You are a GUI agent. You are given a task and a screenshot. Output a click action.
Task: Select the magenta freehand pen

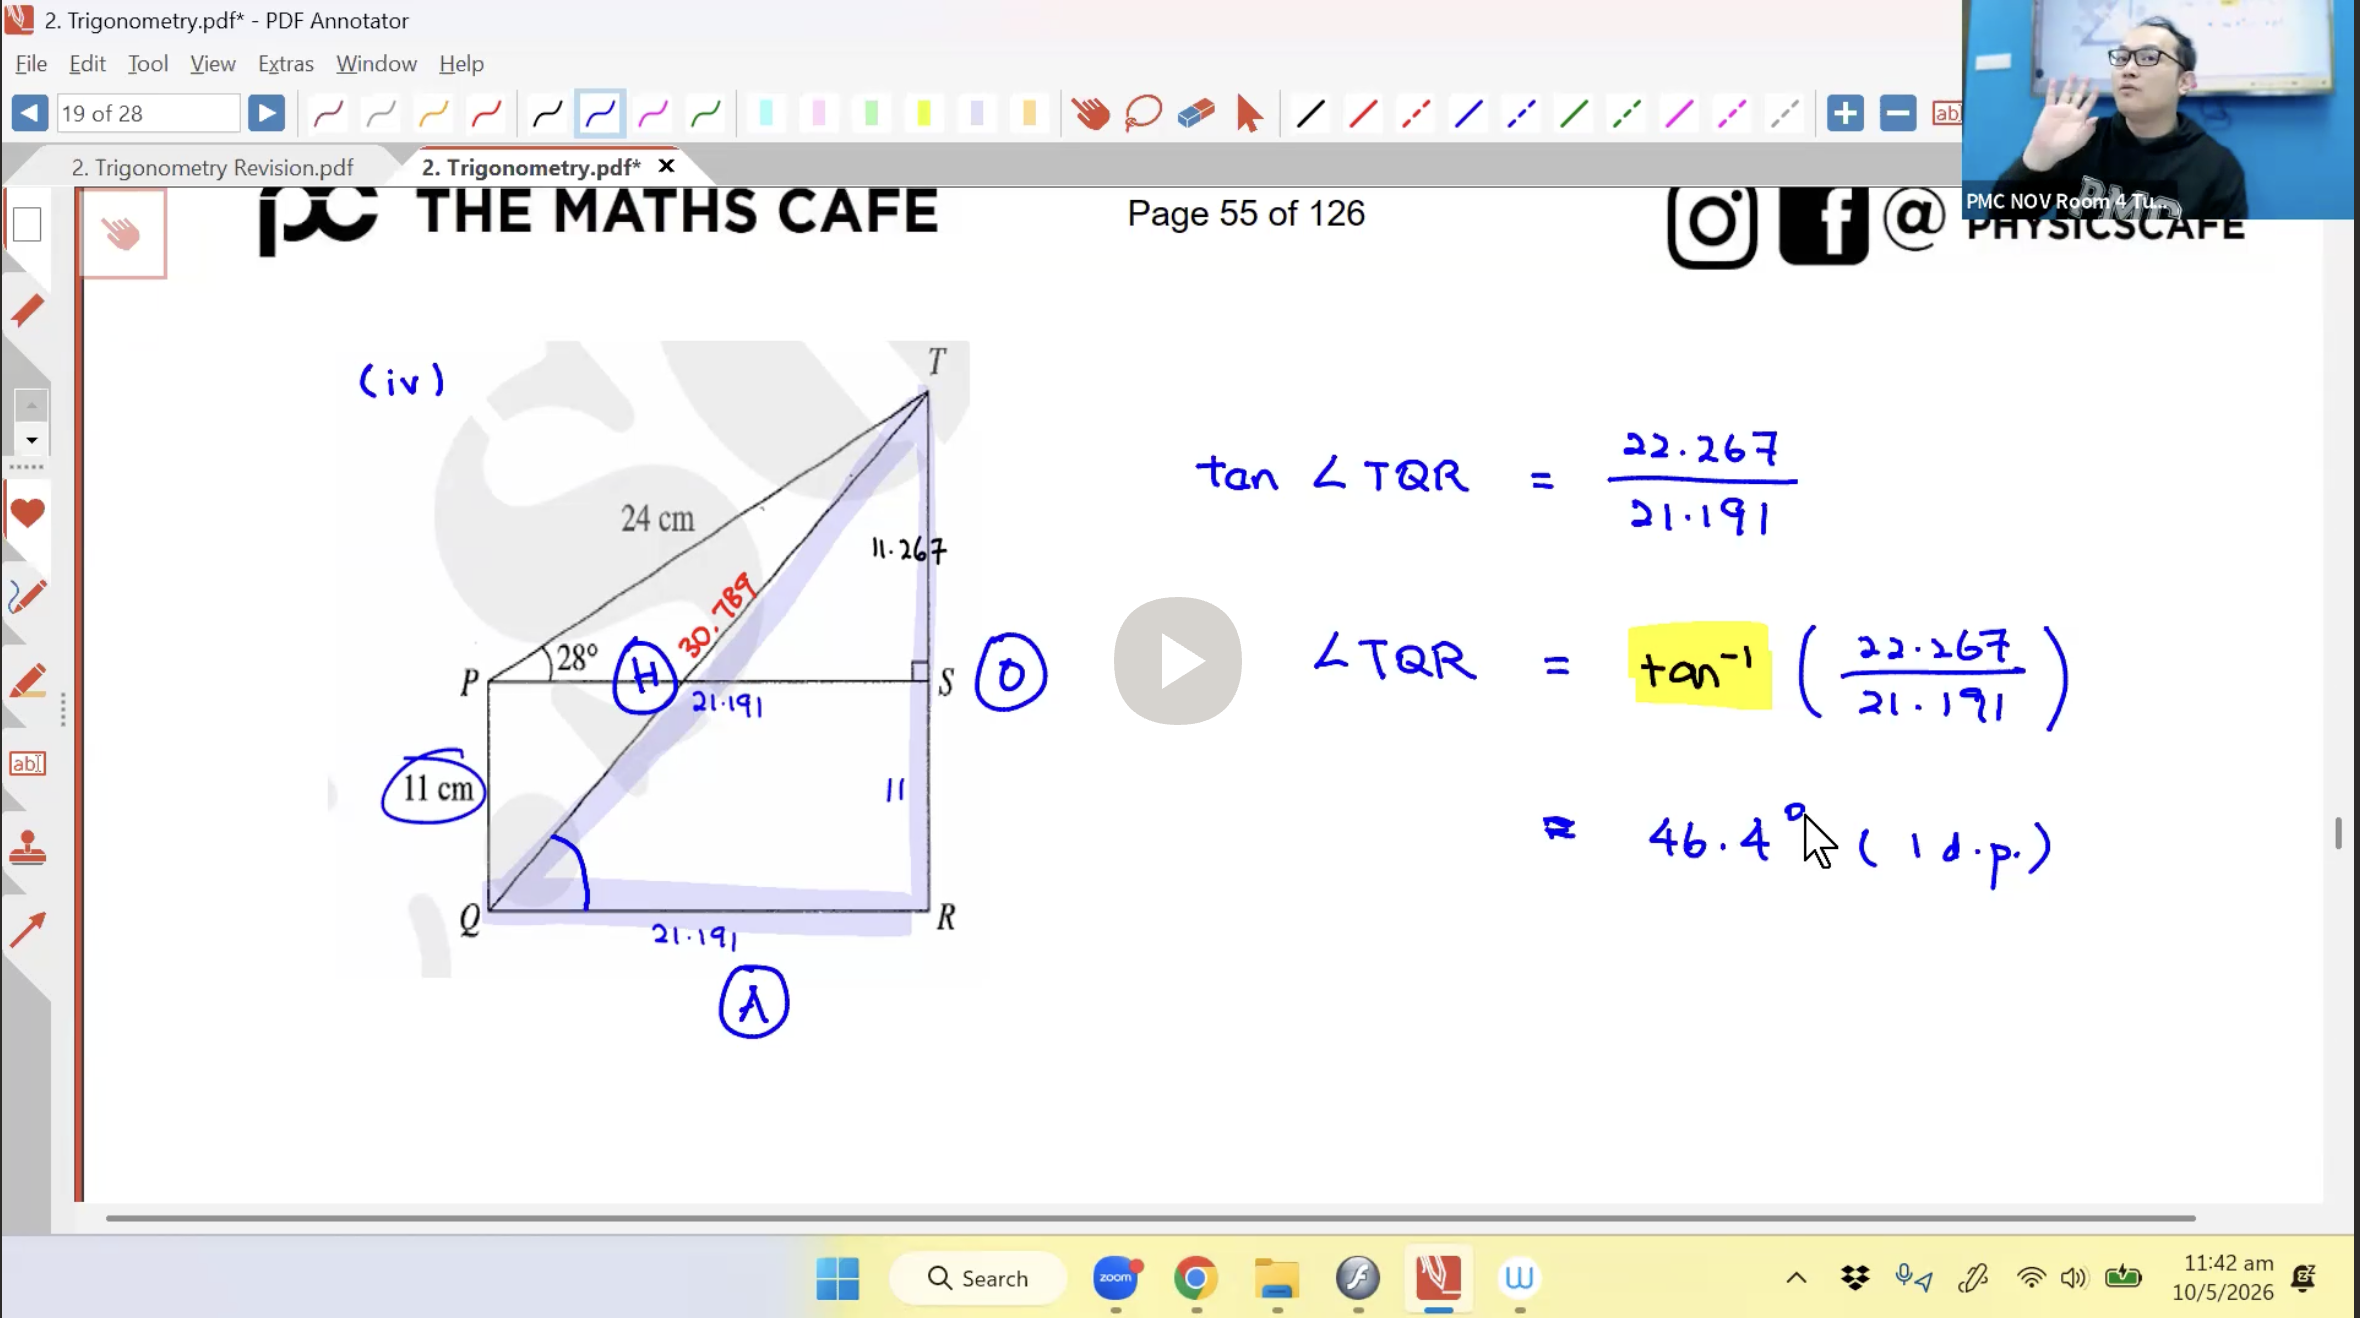(x=653, y=114)
